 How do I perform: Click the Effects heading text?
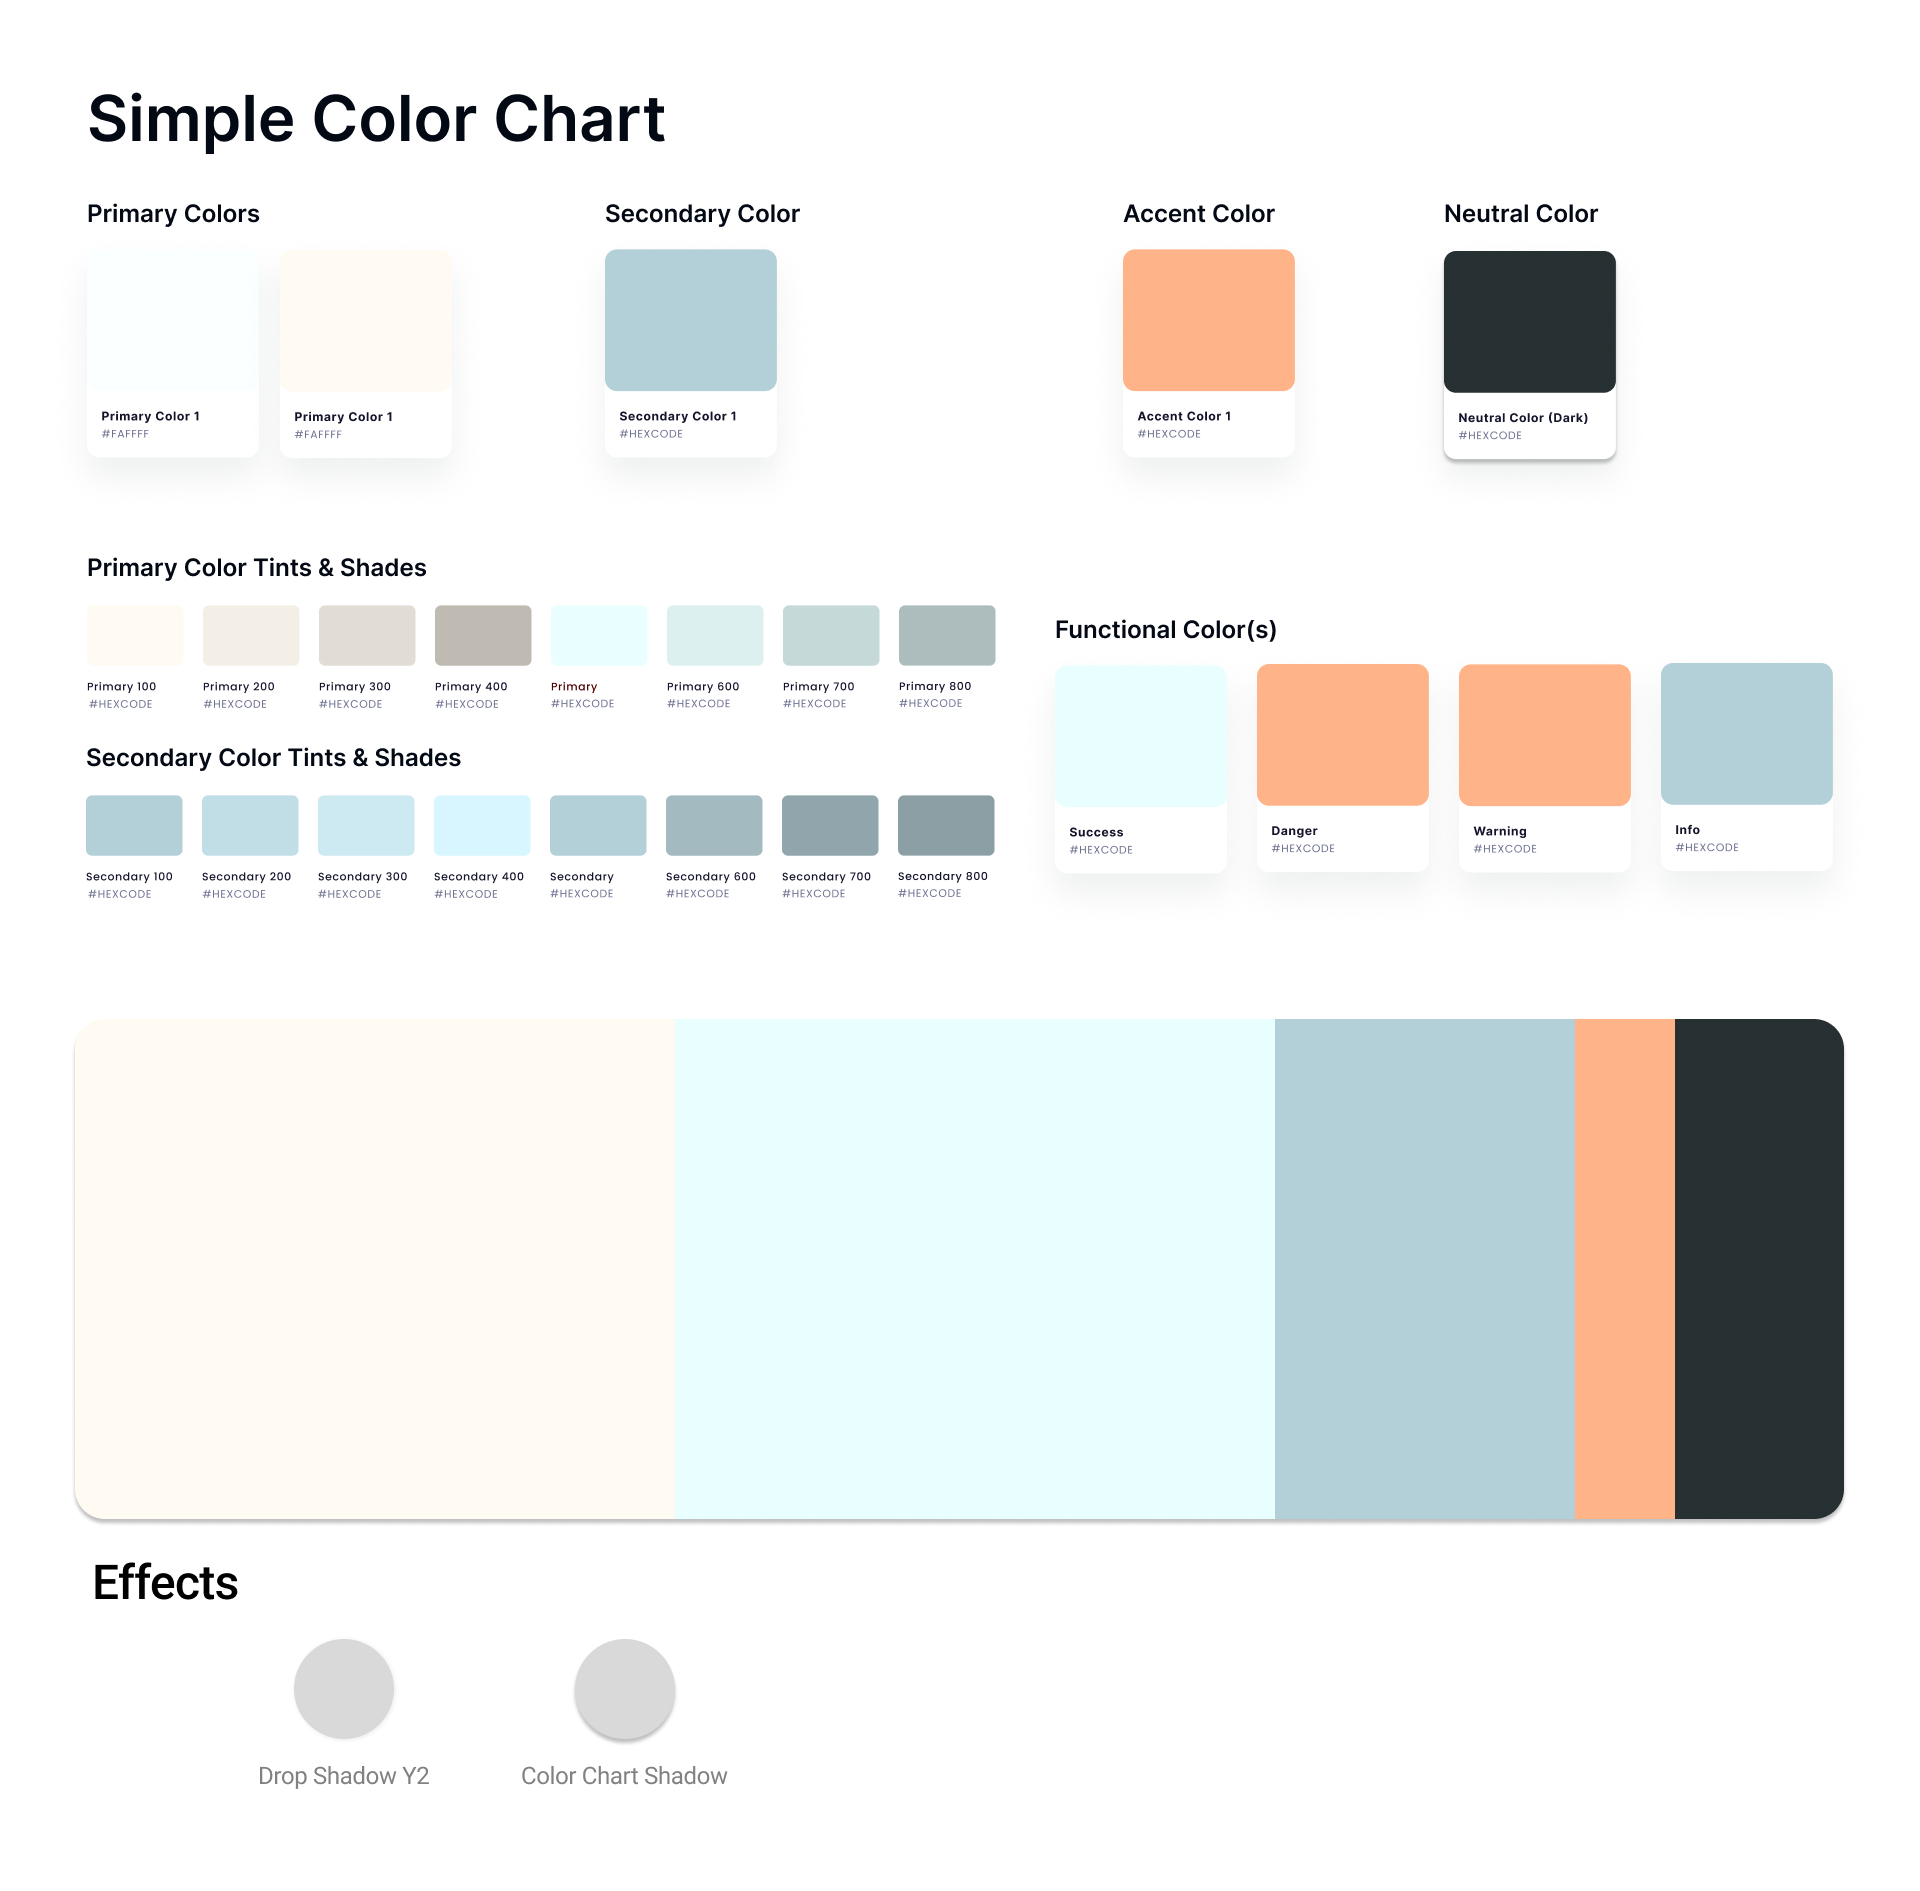coord(166,1583)
